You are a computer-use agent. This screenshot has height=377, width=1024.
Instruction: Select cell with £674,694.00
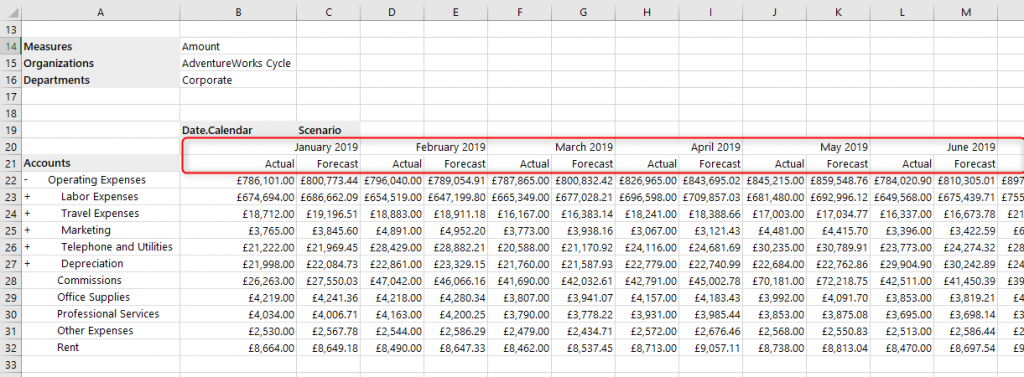tap(238, 197)
